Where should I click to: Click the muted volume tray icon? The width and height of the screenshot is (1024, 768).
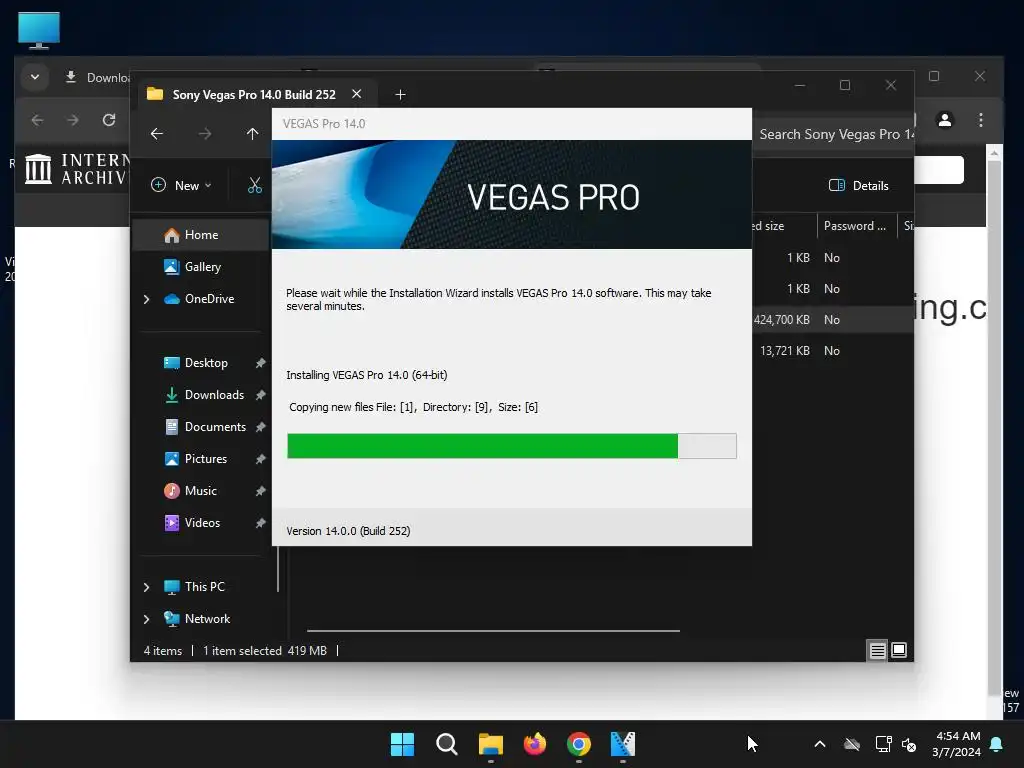909,744
